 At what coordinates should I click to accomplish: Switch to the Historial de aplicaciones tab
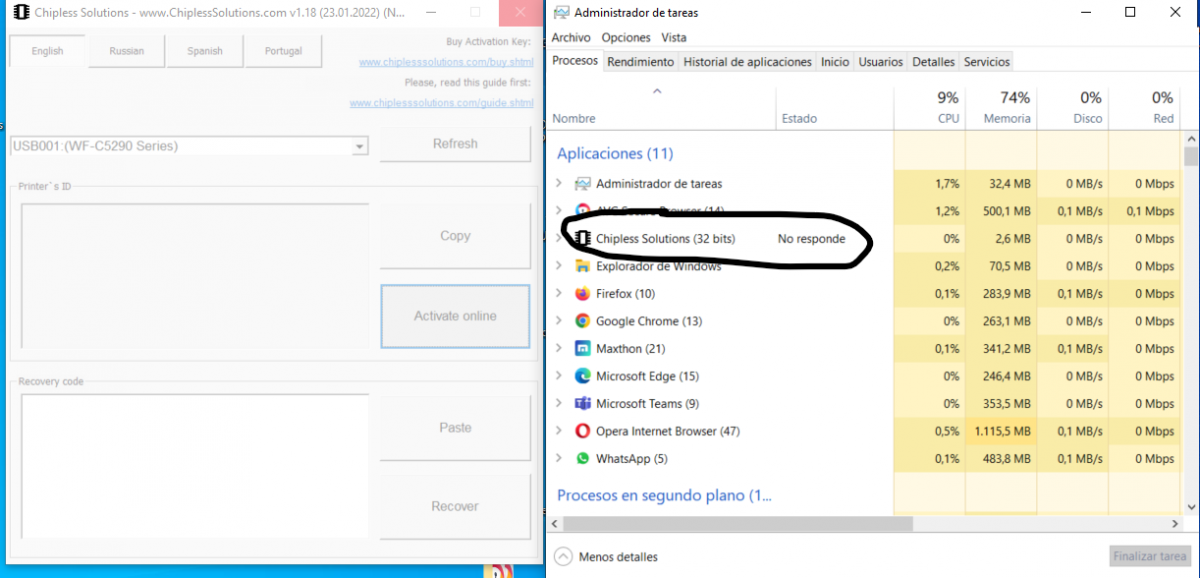[x=747, y=62]
